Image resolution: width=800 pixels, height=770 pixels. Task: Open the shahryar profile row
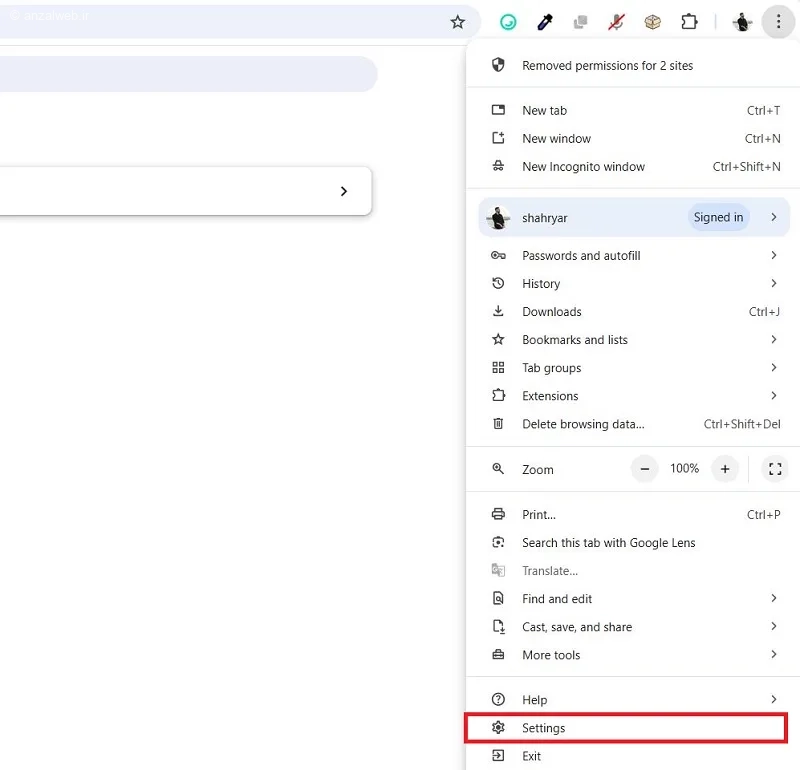point(634,217)
